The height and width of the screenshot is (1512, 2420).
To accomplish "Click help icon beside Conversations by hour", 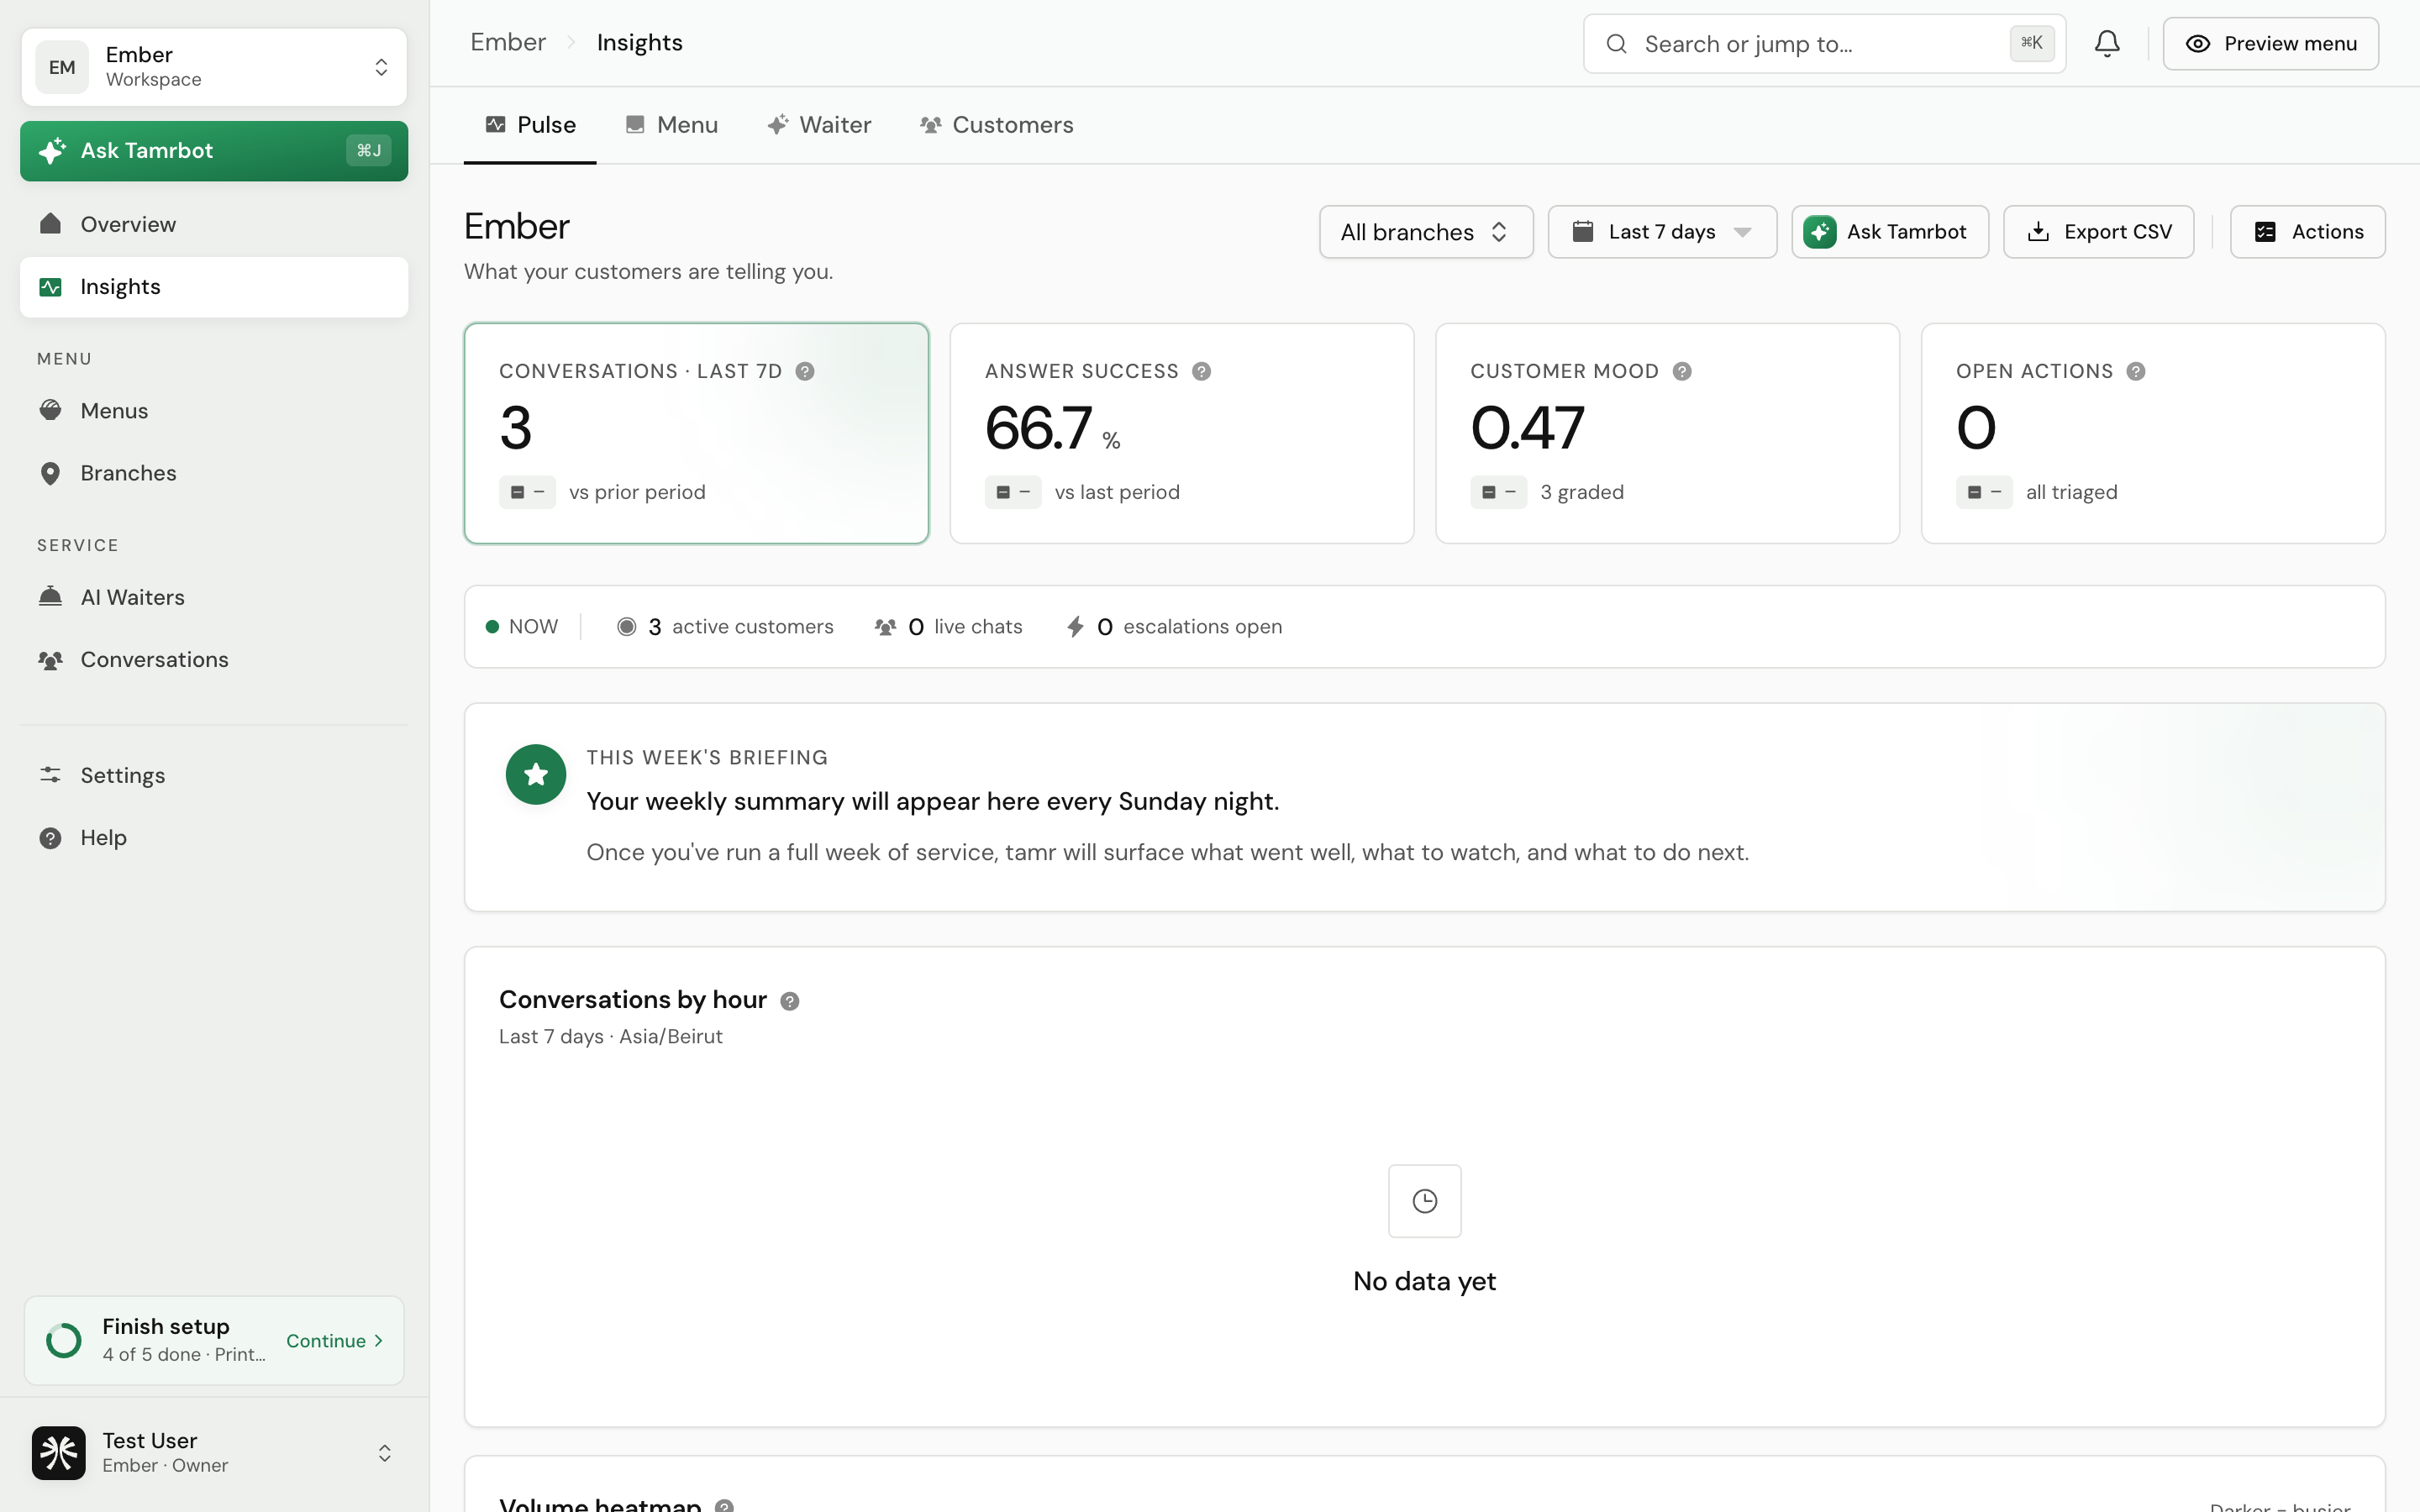I will (790, 1001).
